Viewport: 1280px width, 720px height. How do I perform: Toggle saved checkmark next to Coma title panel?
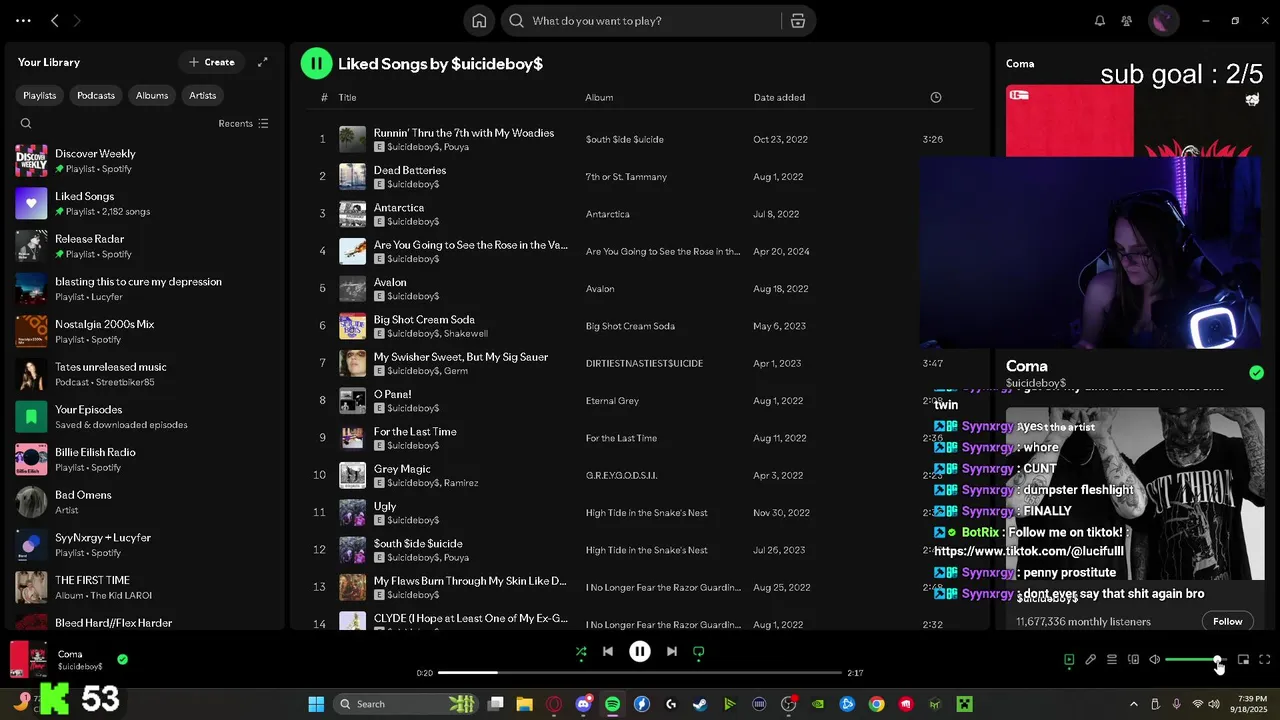click(x=1256, y=373)
